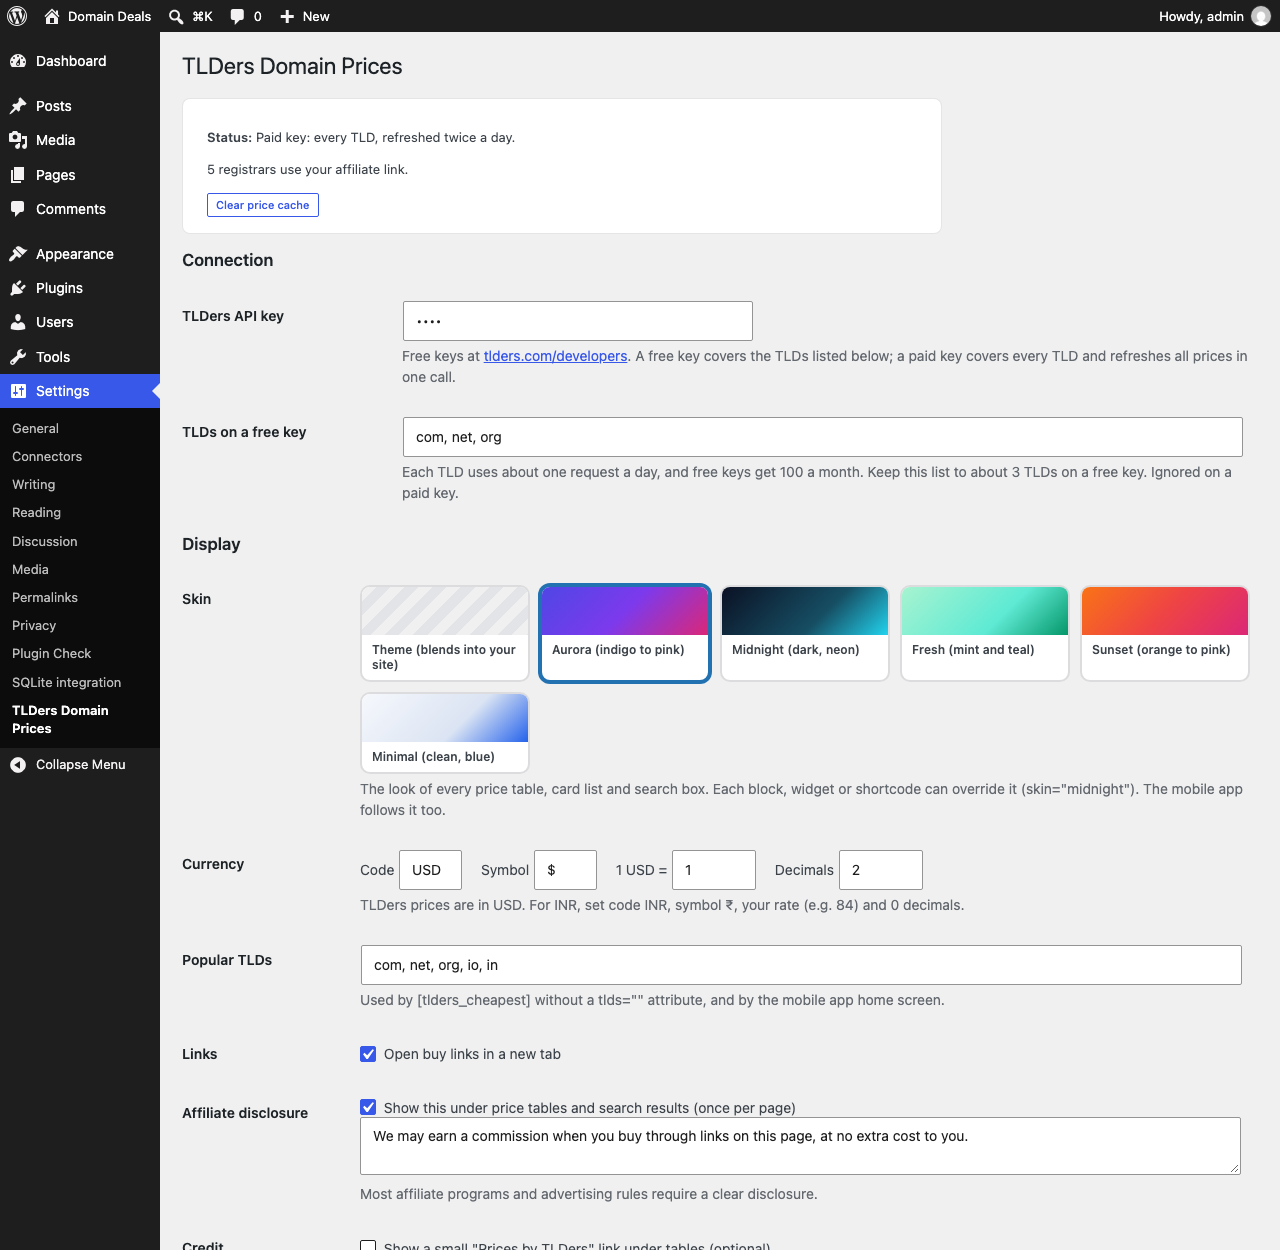This screenshot has height=1250, width=1280.
Task: Click the WordPress logo icon
Action: [17, 16]
